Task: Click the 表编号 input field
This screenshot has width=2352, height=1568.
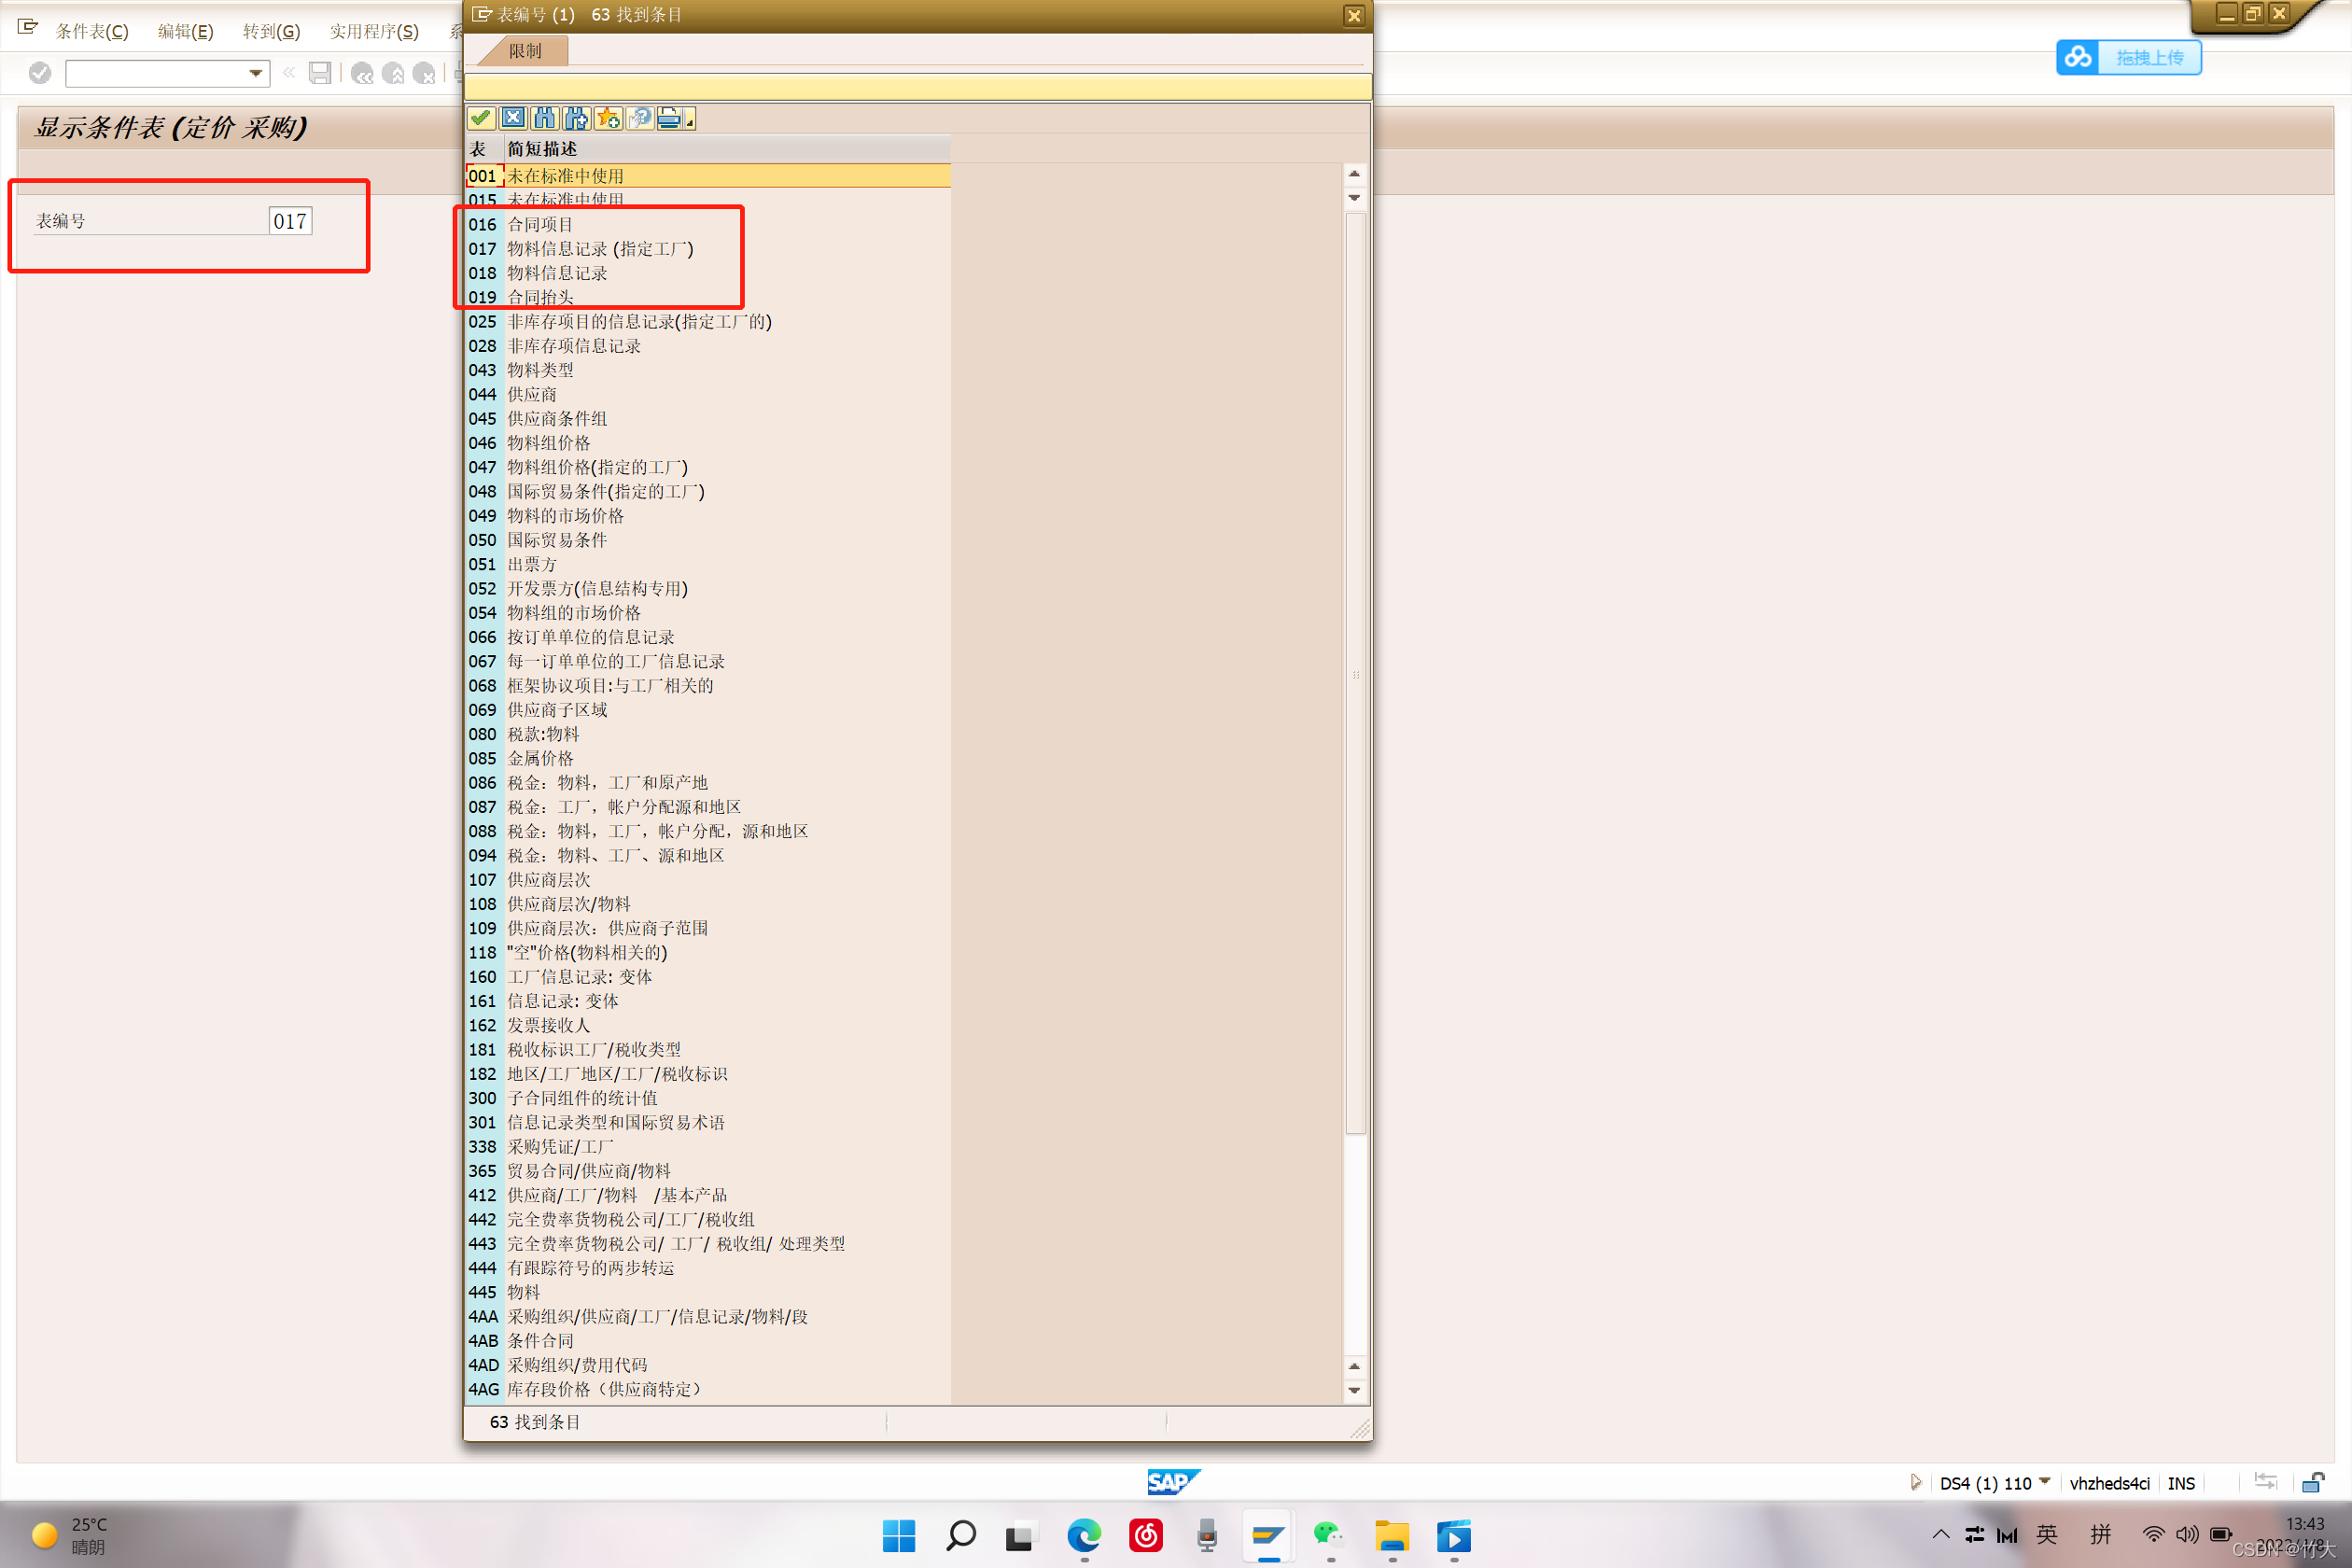Action: point(290,221)
